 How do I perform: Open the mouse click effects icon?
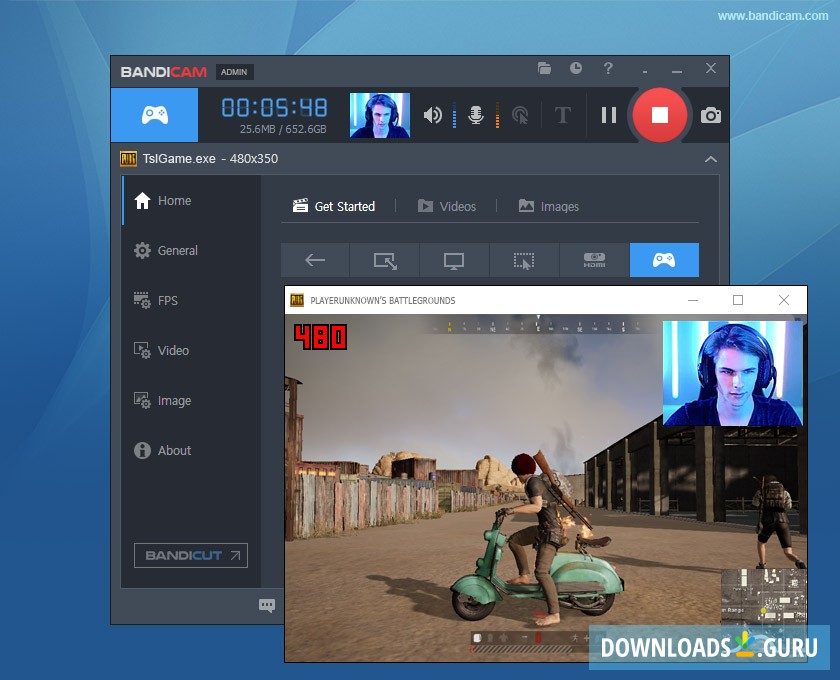519,115
